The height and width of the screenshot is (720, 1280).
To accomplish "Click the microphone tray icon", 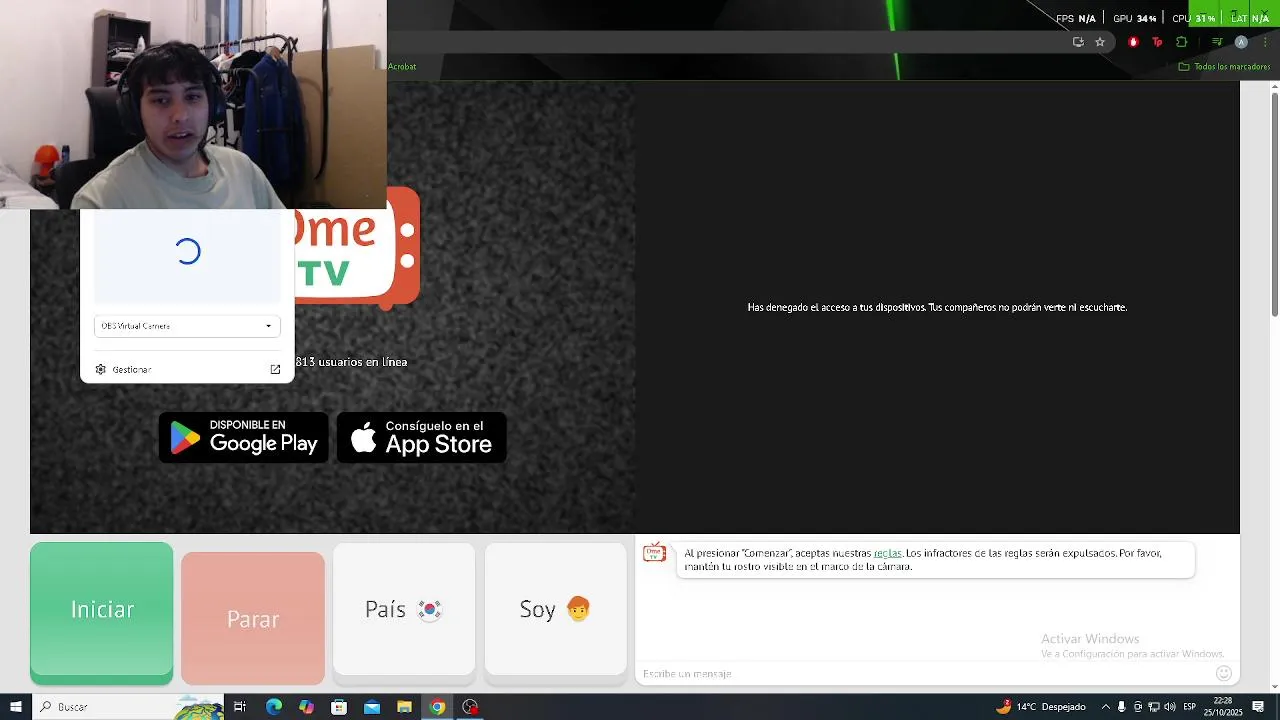I will click(x=1121, y=707).
